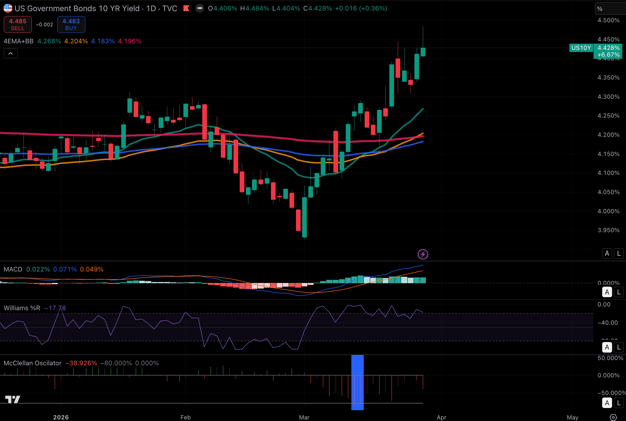Click the minus circle icon in header
The width and height of the screenshot is (626, 421).
coord(200,8)
